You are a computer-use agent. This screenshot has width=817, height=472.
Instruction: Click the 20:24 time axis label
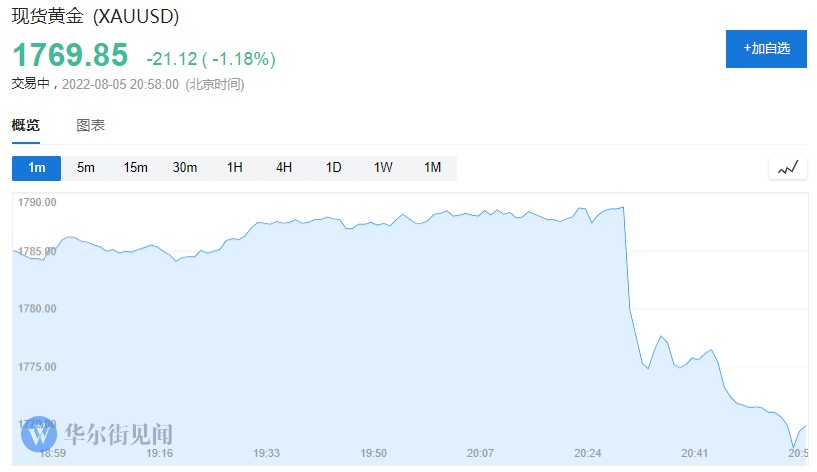[x=588, y=453]
